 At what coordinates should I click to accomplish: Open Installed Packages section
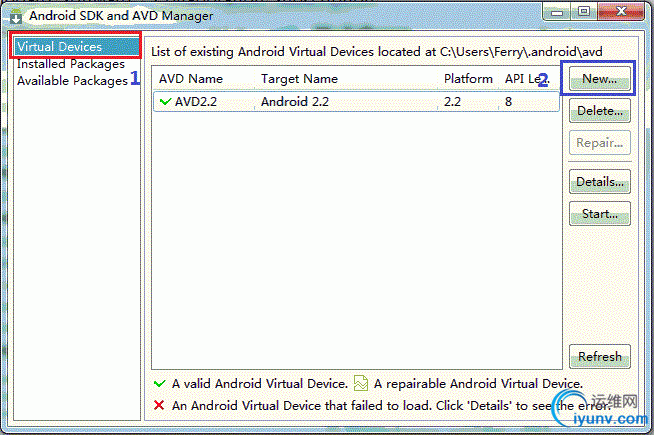point(70,64)
